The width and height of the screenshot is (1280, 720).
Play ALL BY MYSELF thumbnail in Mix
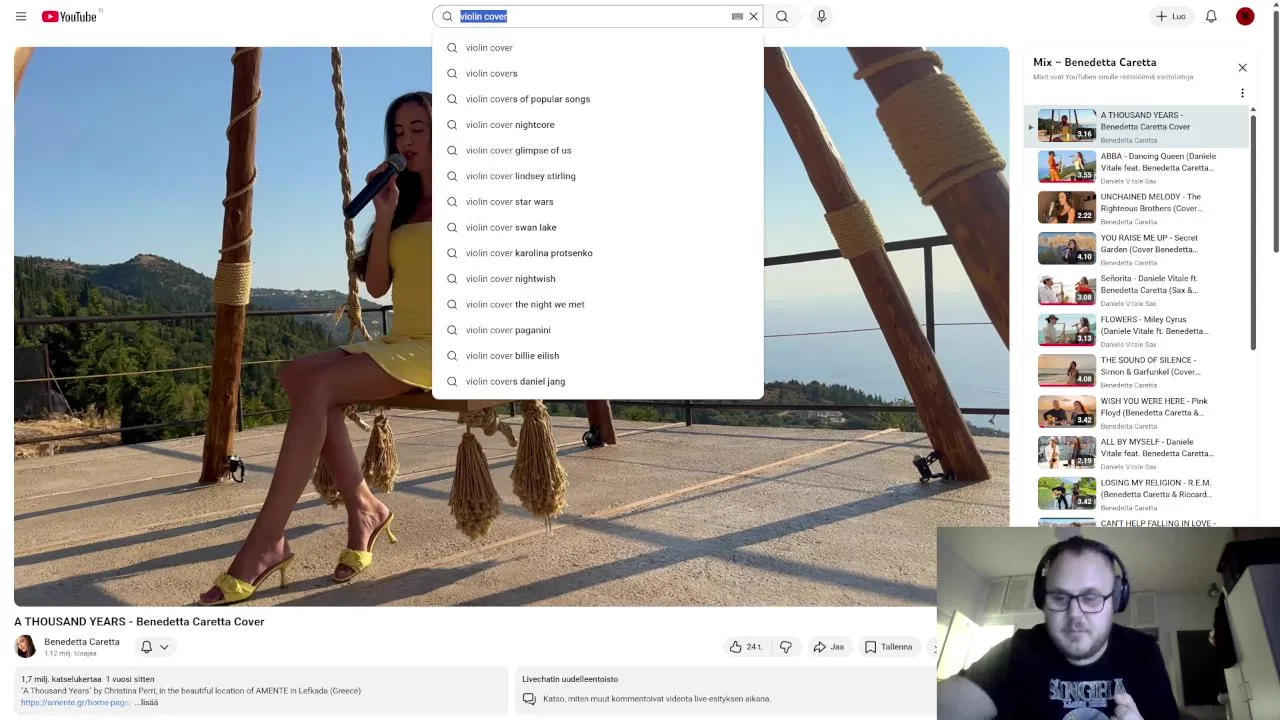point(1066,452)
